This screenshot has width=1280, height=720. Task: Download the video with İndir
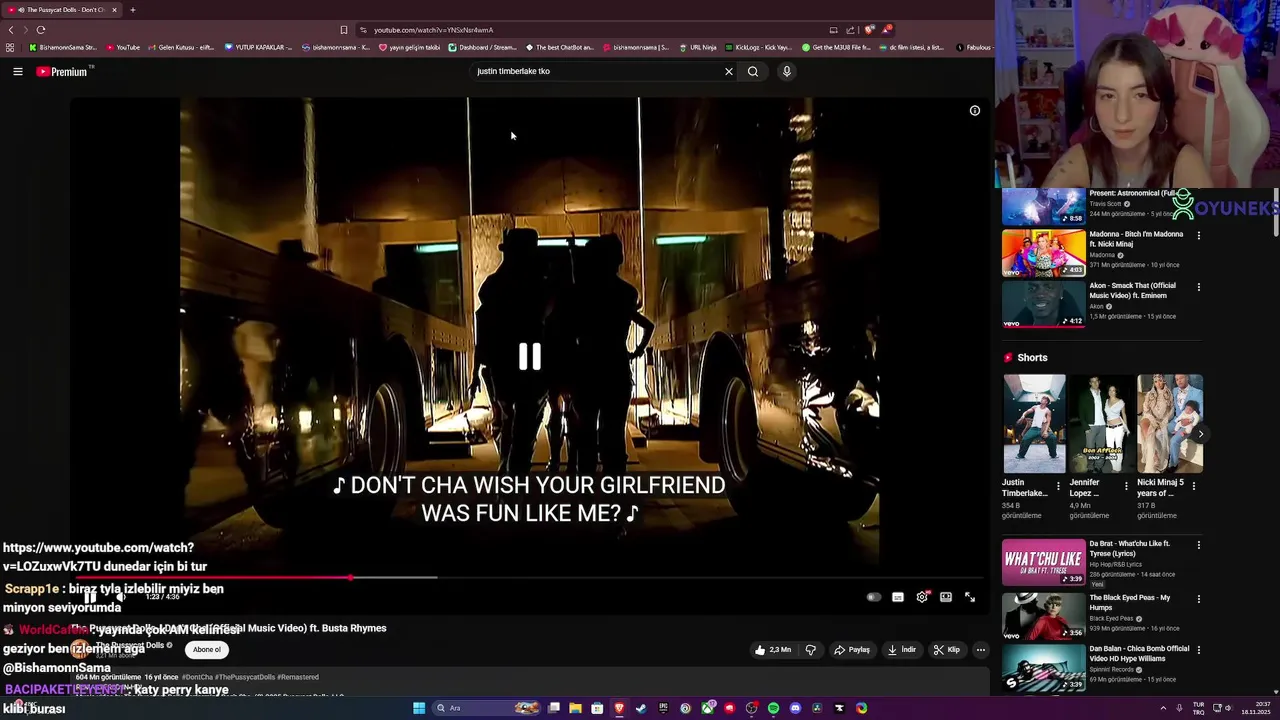click(901, 650)
